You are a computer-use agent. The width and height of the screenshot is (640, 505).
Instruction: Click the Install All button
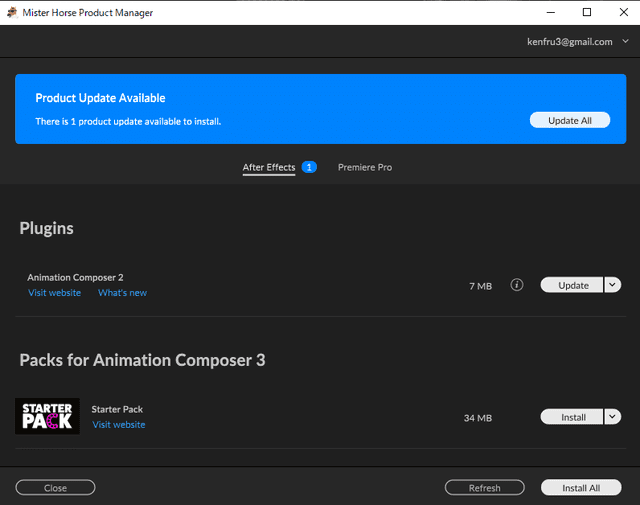581,488
